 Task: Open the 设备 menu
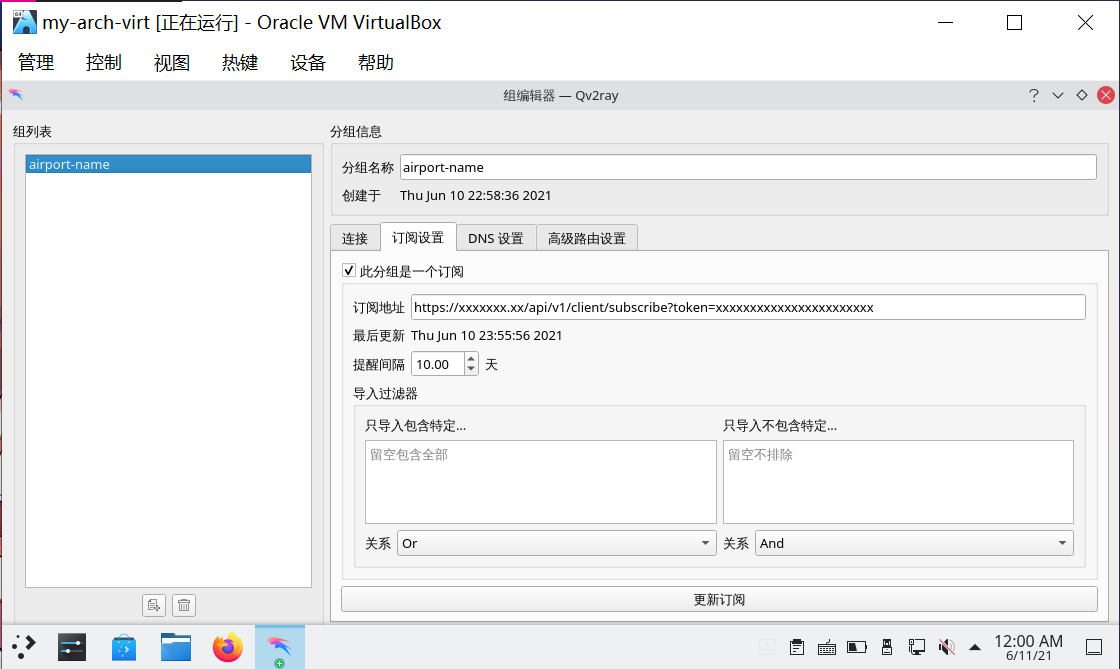coord(307,62)
